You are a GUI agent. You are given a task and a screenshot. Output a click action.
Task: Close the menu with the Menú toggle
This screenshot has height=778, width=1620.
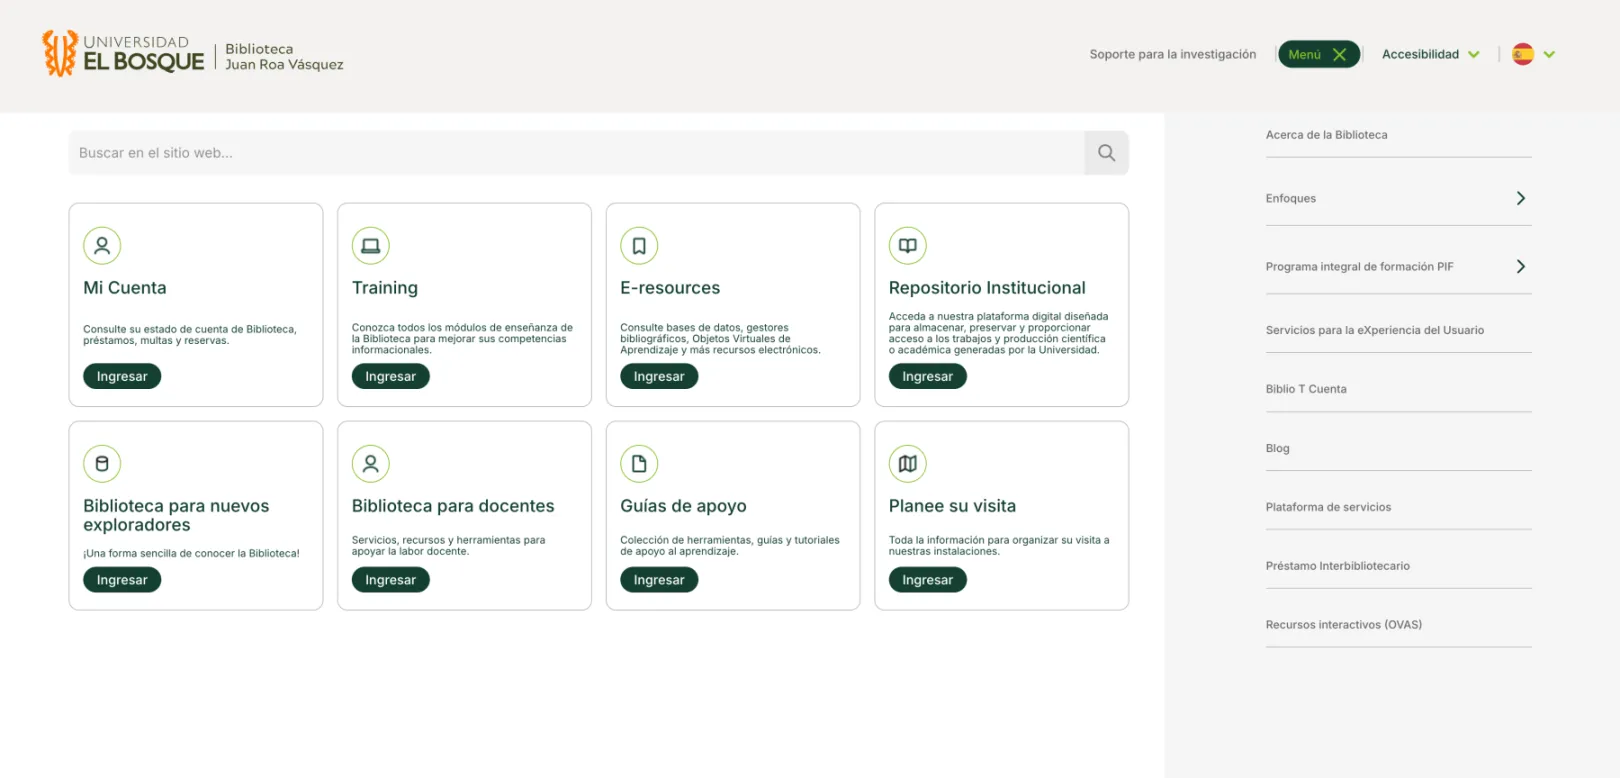pos(1318,55)
